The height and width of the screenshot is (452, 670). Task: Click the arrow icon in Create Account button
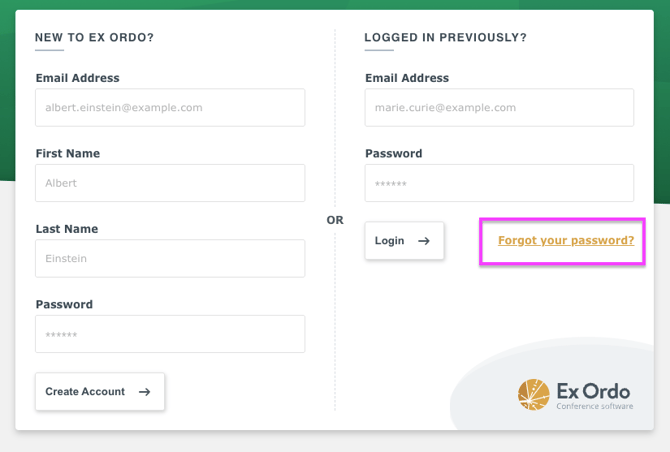(x=144, y=392)
